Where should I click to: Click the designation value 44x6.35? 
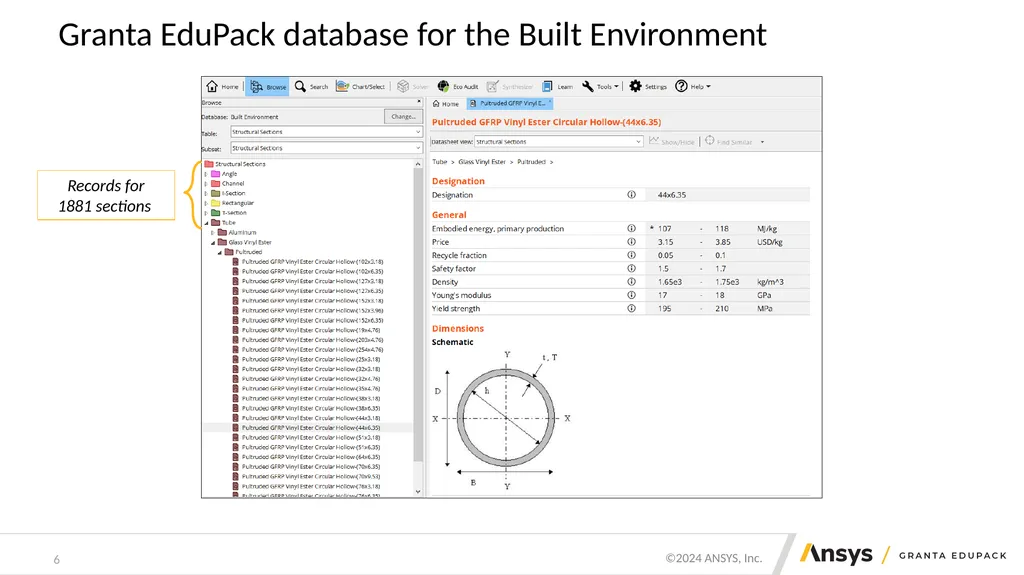(x=671, y=195)
